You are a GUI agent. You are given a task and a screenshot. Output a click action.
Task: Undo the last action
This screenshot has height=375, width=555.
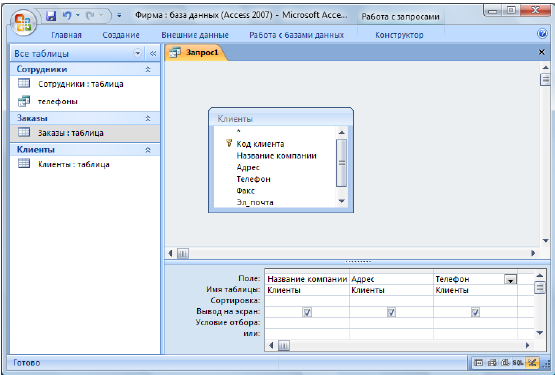pos(67,16)
